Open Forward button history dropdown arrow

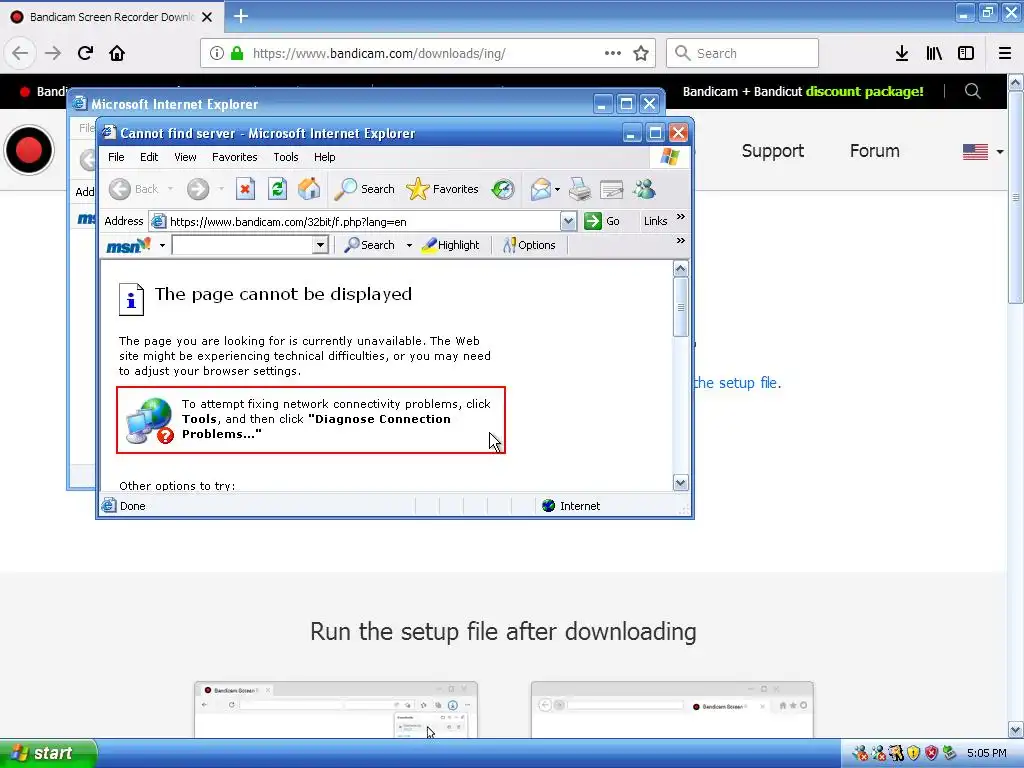click(221, 189)
